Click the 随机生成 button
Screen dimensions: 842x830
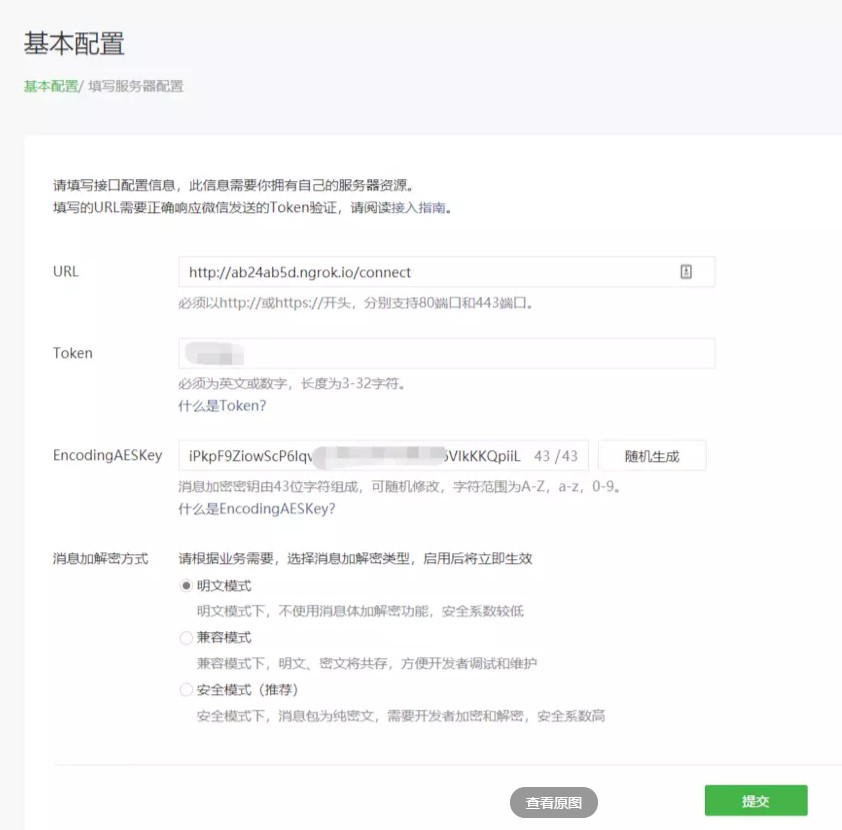(x=652, y=456)
